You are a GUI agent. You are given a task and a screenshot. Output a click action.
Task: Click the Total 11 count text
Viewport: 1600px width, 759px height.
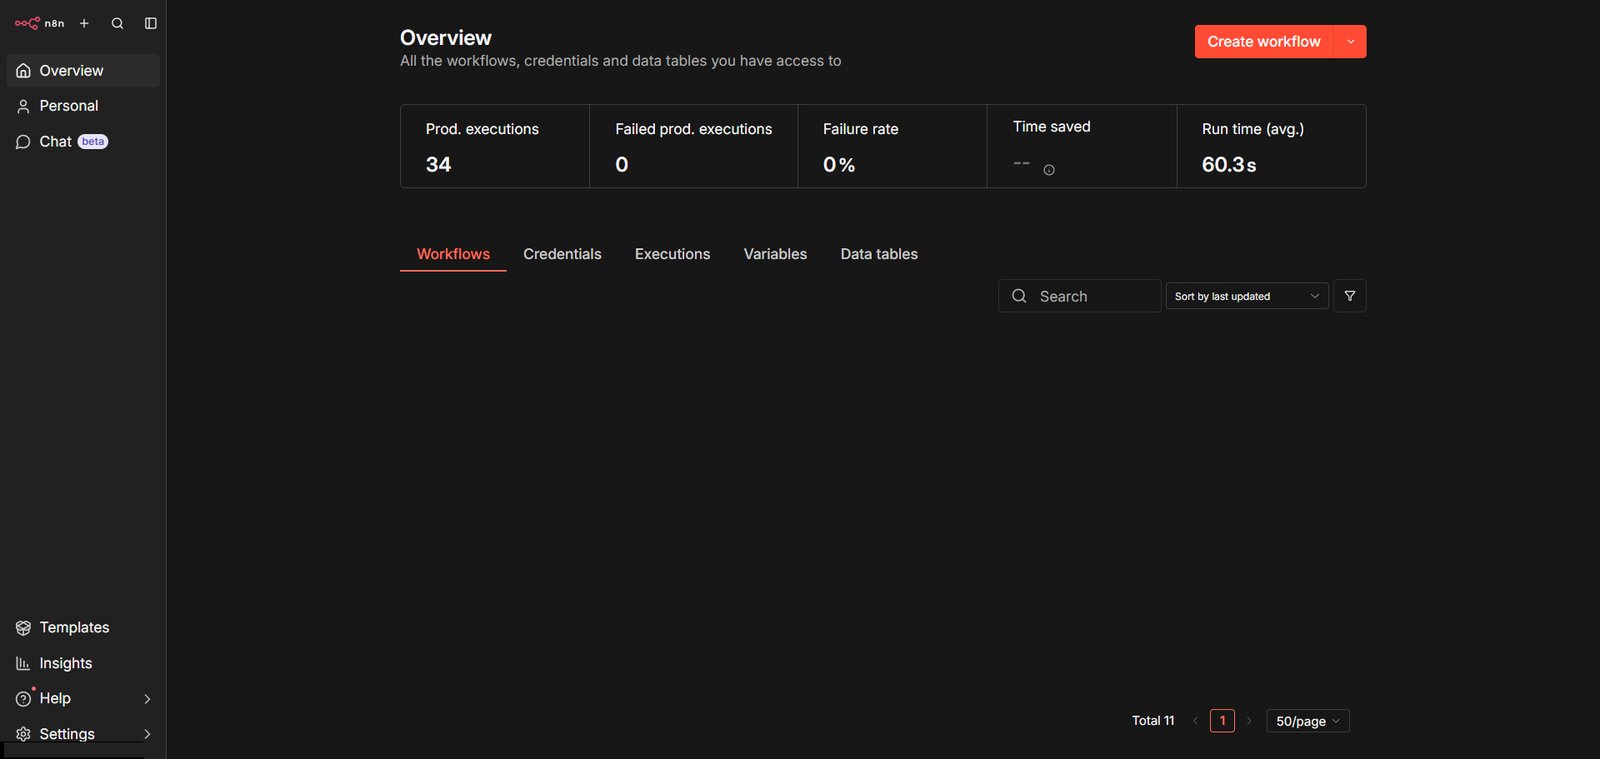tap(1153, 721)
